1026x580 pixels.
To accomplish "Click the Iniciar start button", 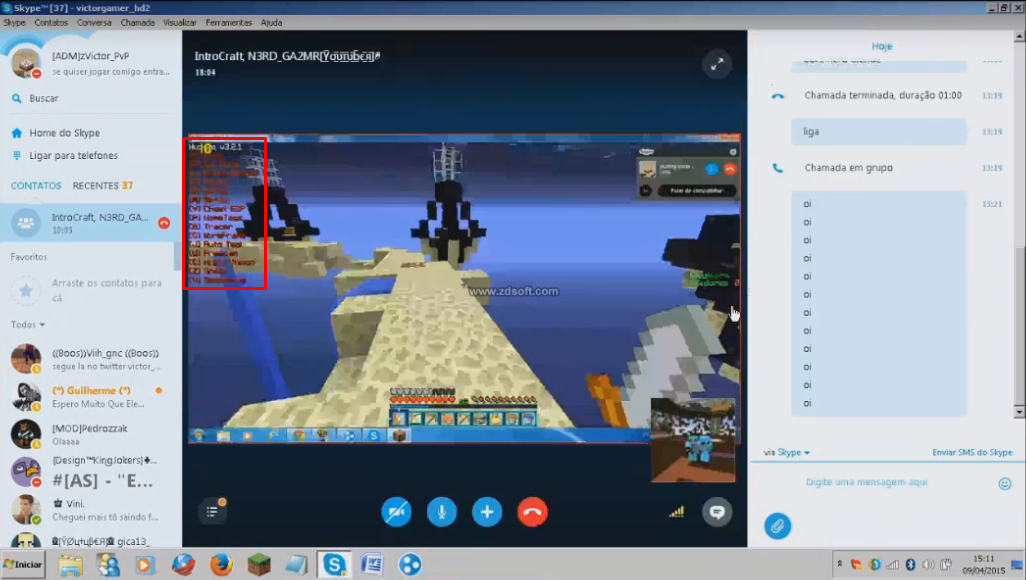I will [x=23, y=564].
